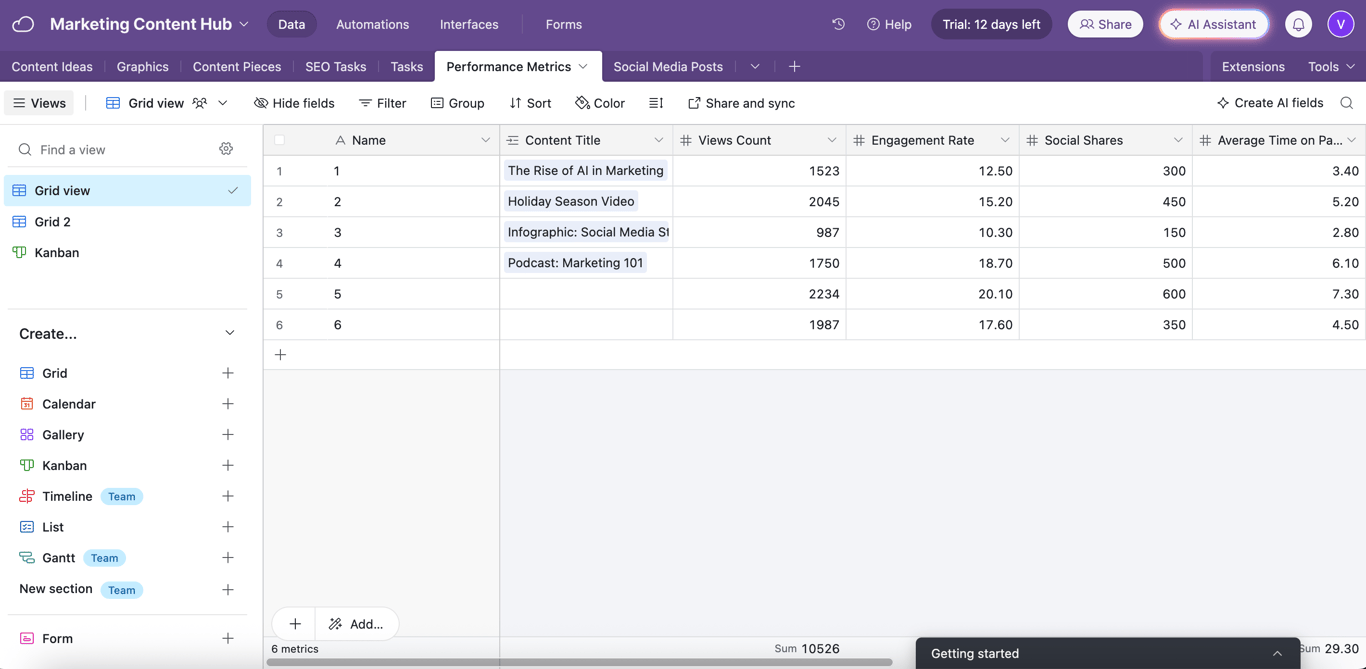
Task: Open Tools menu dropdown
Action: [1331, 66]
